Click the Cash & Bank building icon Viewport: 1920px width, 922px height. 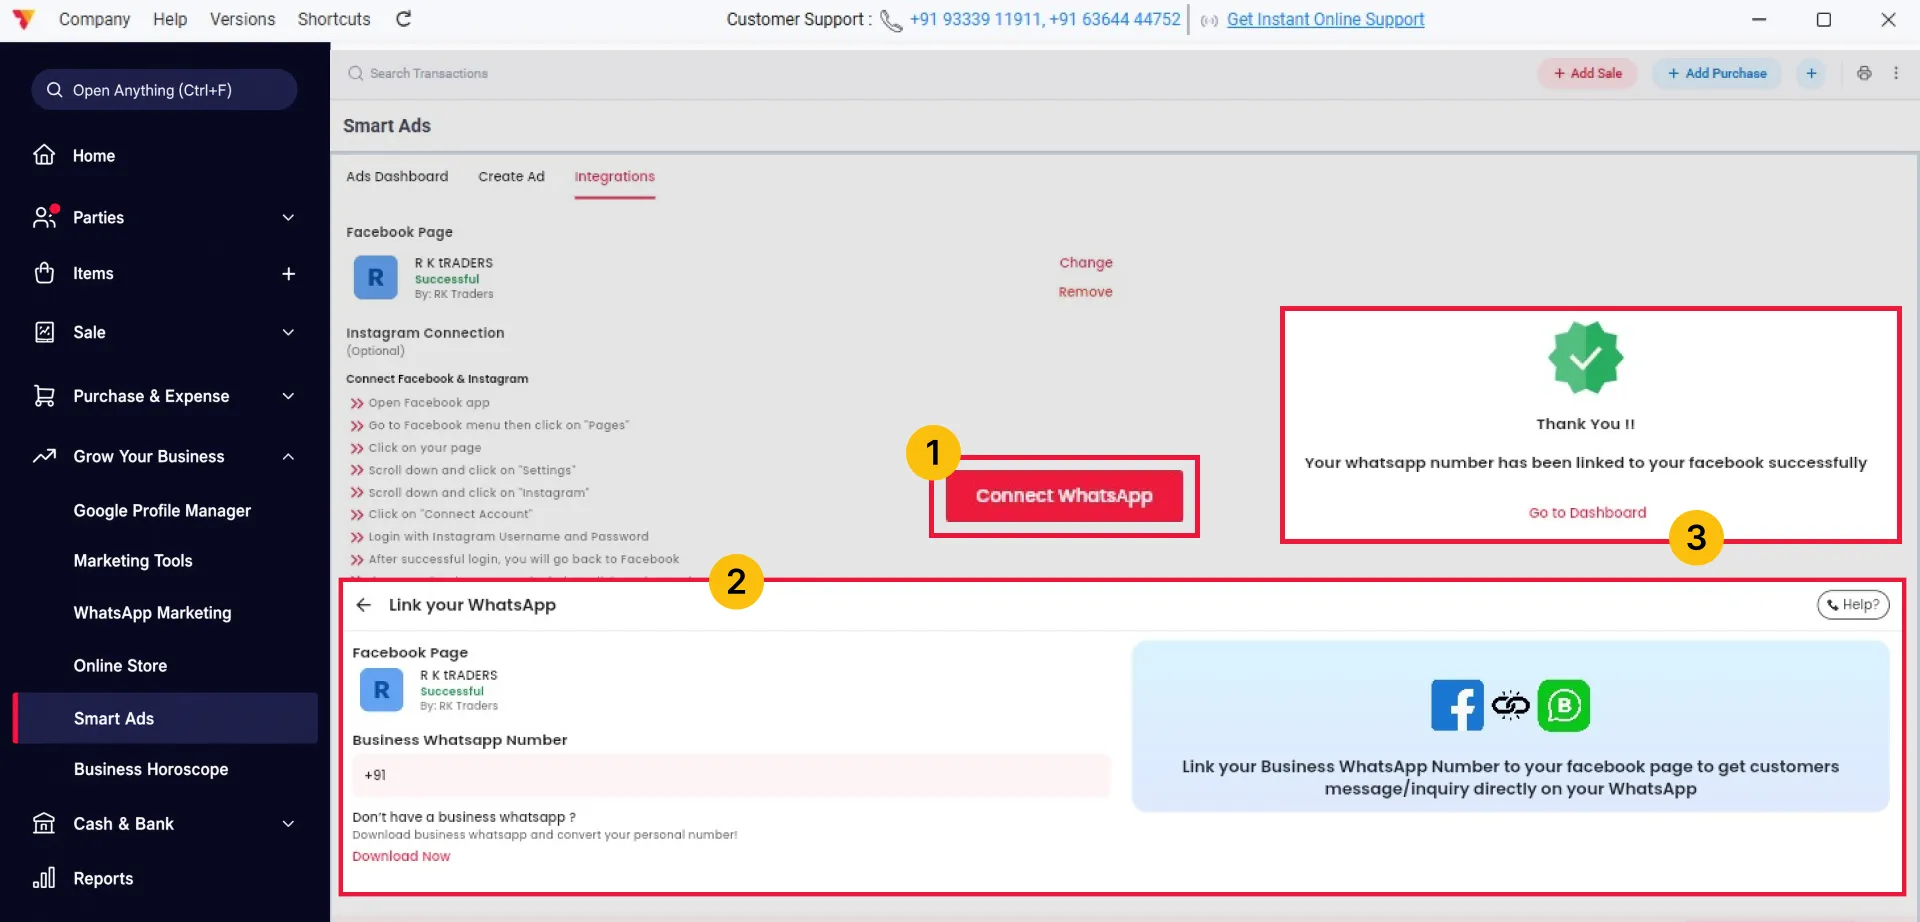click(44, 823)
